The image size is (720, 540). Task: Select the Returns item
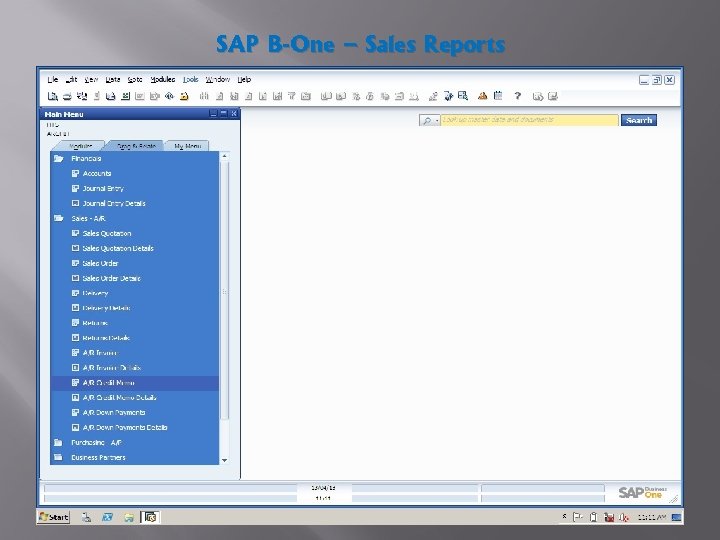coord(95,323)
